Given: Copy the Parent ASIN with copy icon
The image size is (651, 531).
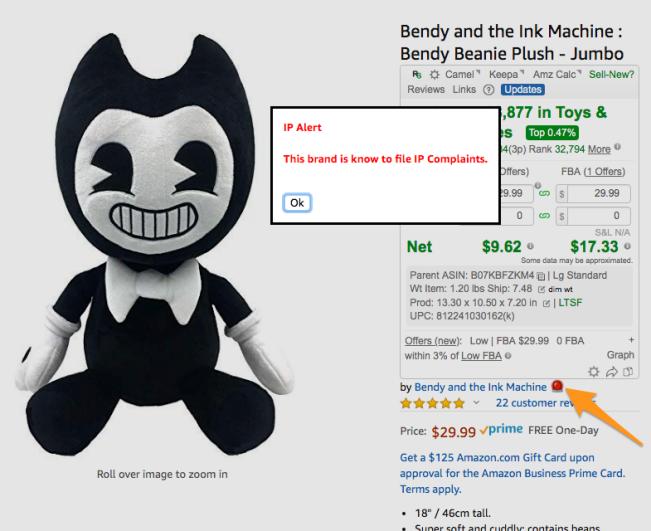Looking at the screenshot, I should [x=541, y=276].
